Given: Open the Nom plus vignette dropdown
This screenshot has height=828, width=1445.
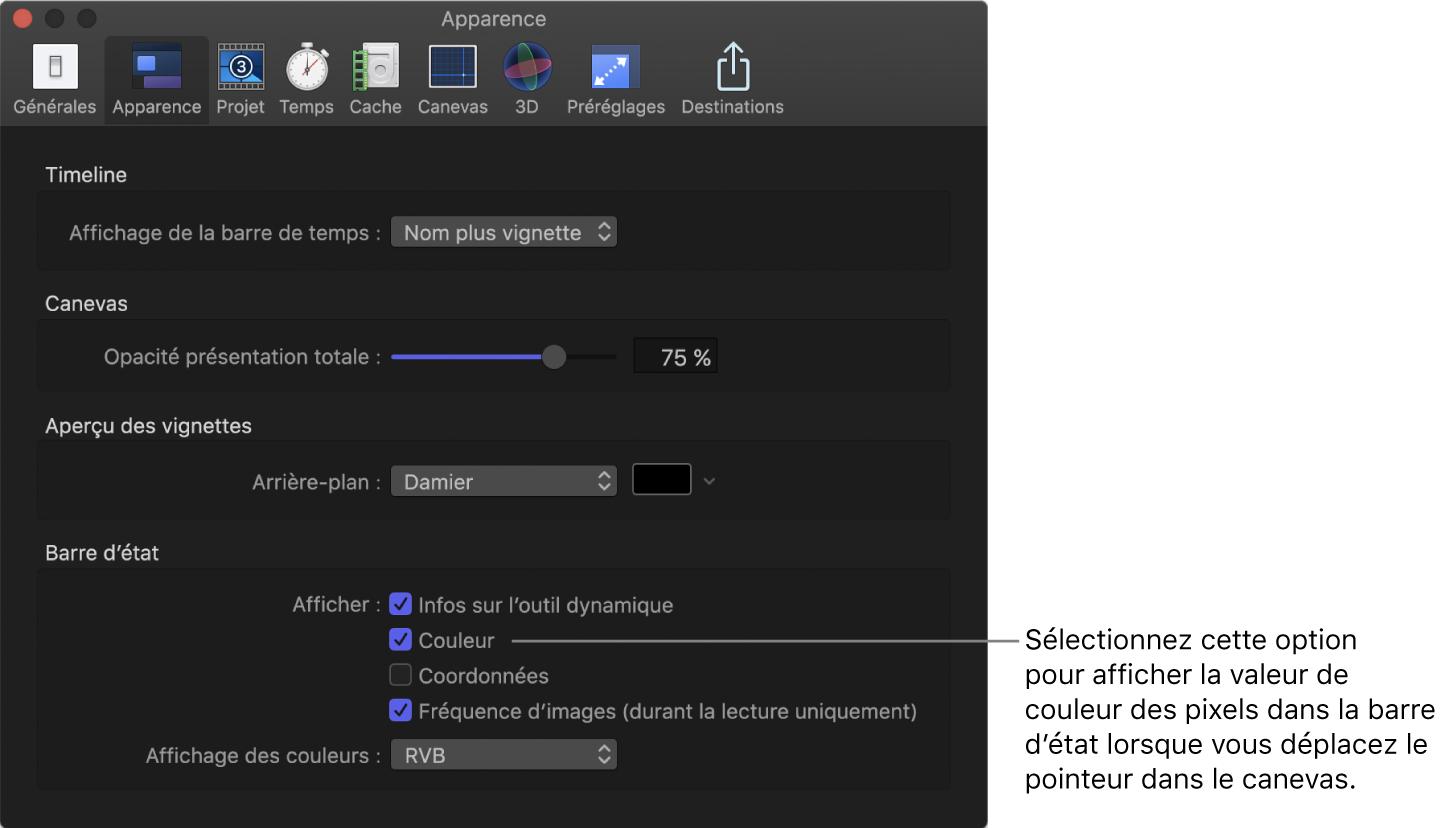Looking at the screenshot, I should [504, 232].
